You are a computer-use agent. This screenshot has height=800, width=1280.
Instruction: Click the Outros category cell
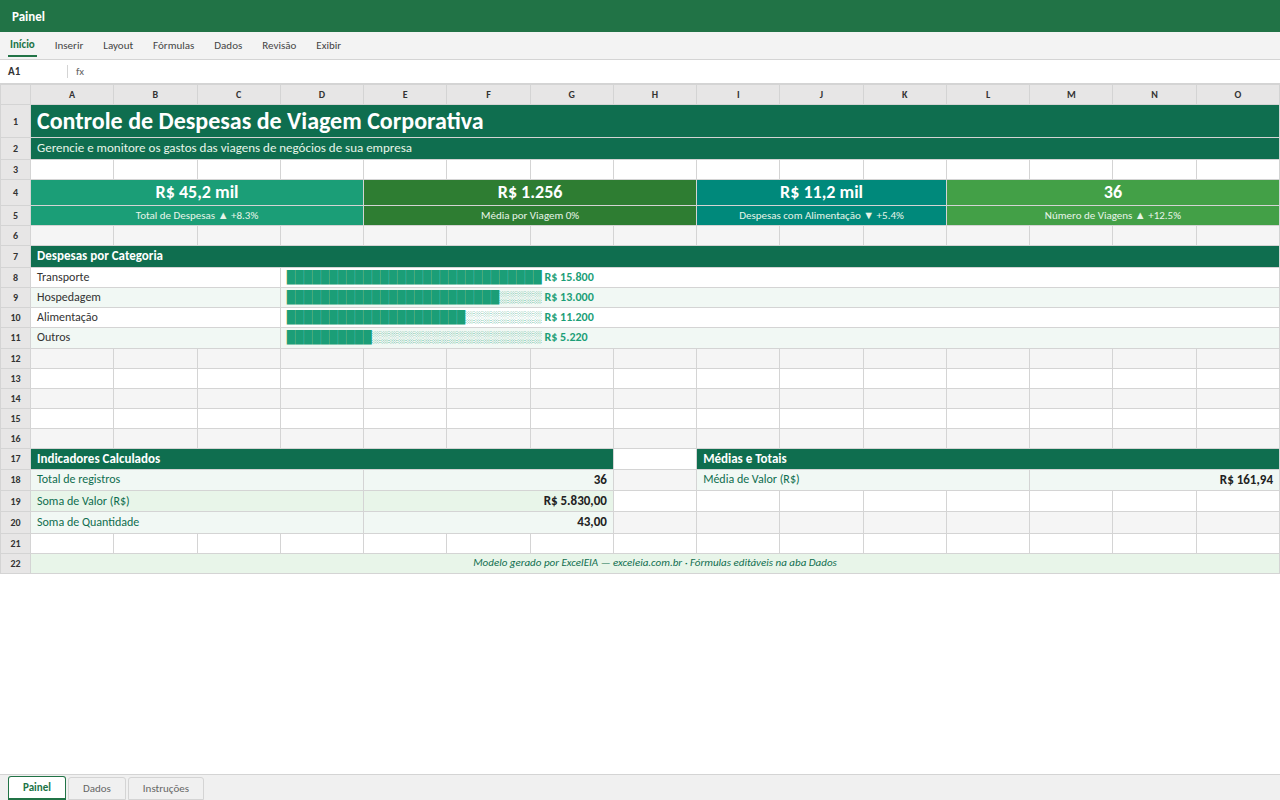click(x=156, y=337)
